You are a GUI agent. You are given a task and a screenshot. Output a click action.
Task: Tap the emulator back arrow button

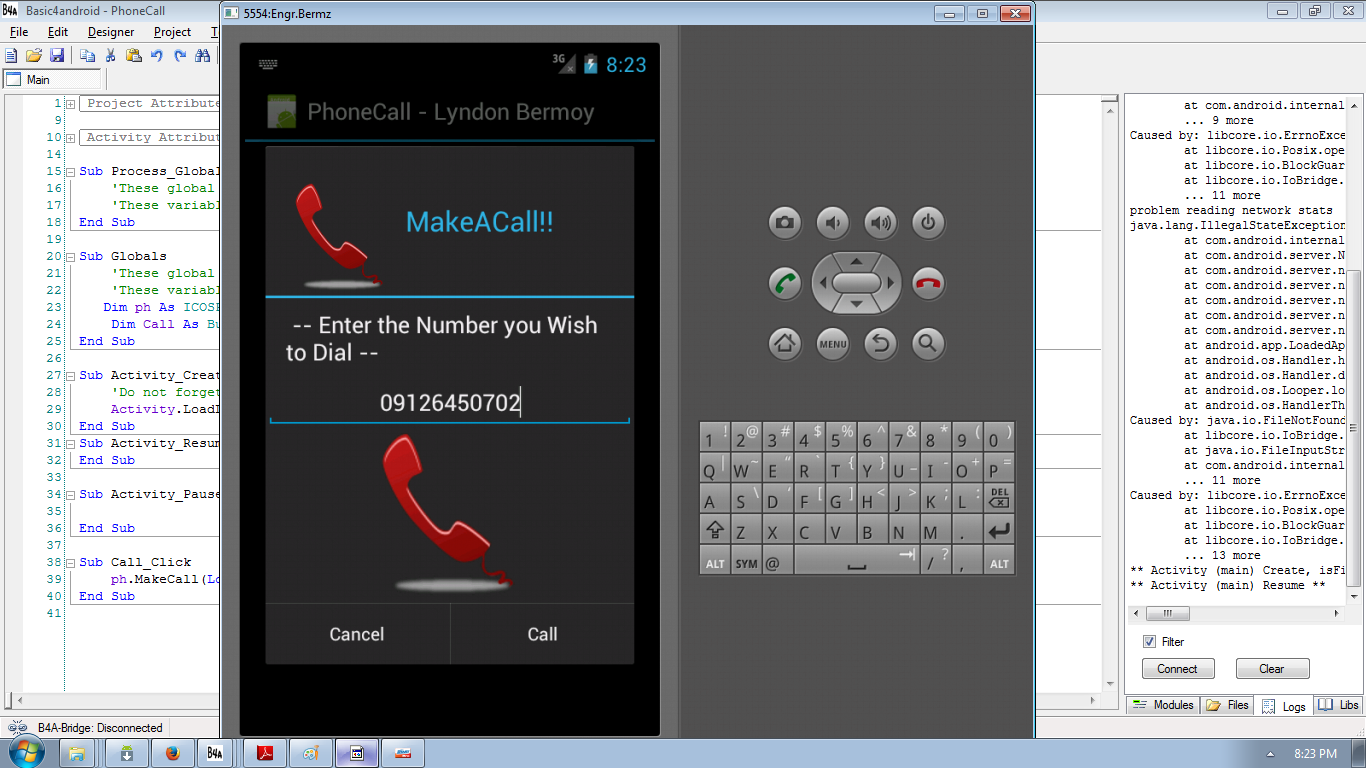[x=881, y=344]
